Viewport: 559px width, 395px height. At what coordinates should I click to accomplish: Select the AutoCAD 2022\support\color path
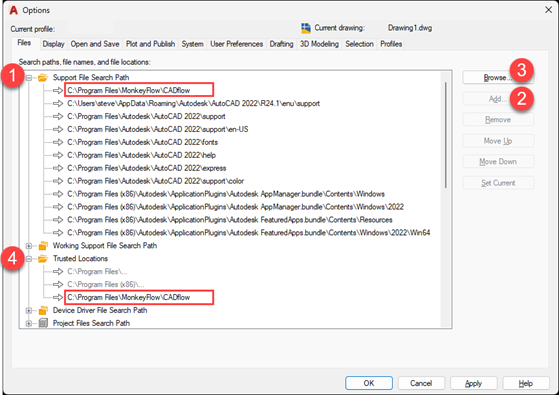(155, 181)
